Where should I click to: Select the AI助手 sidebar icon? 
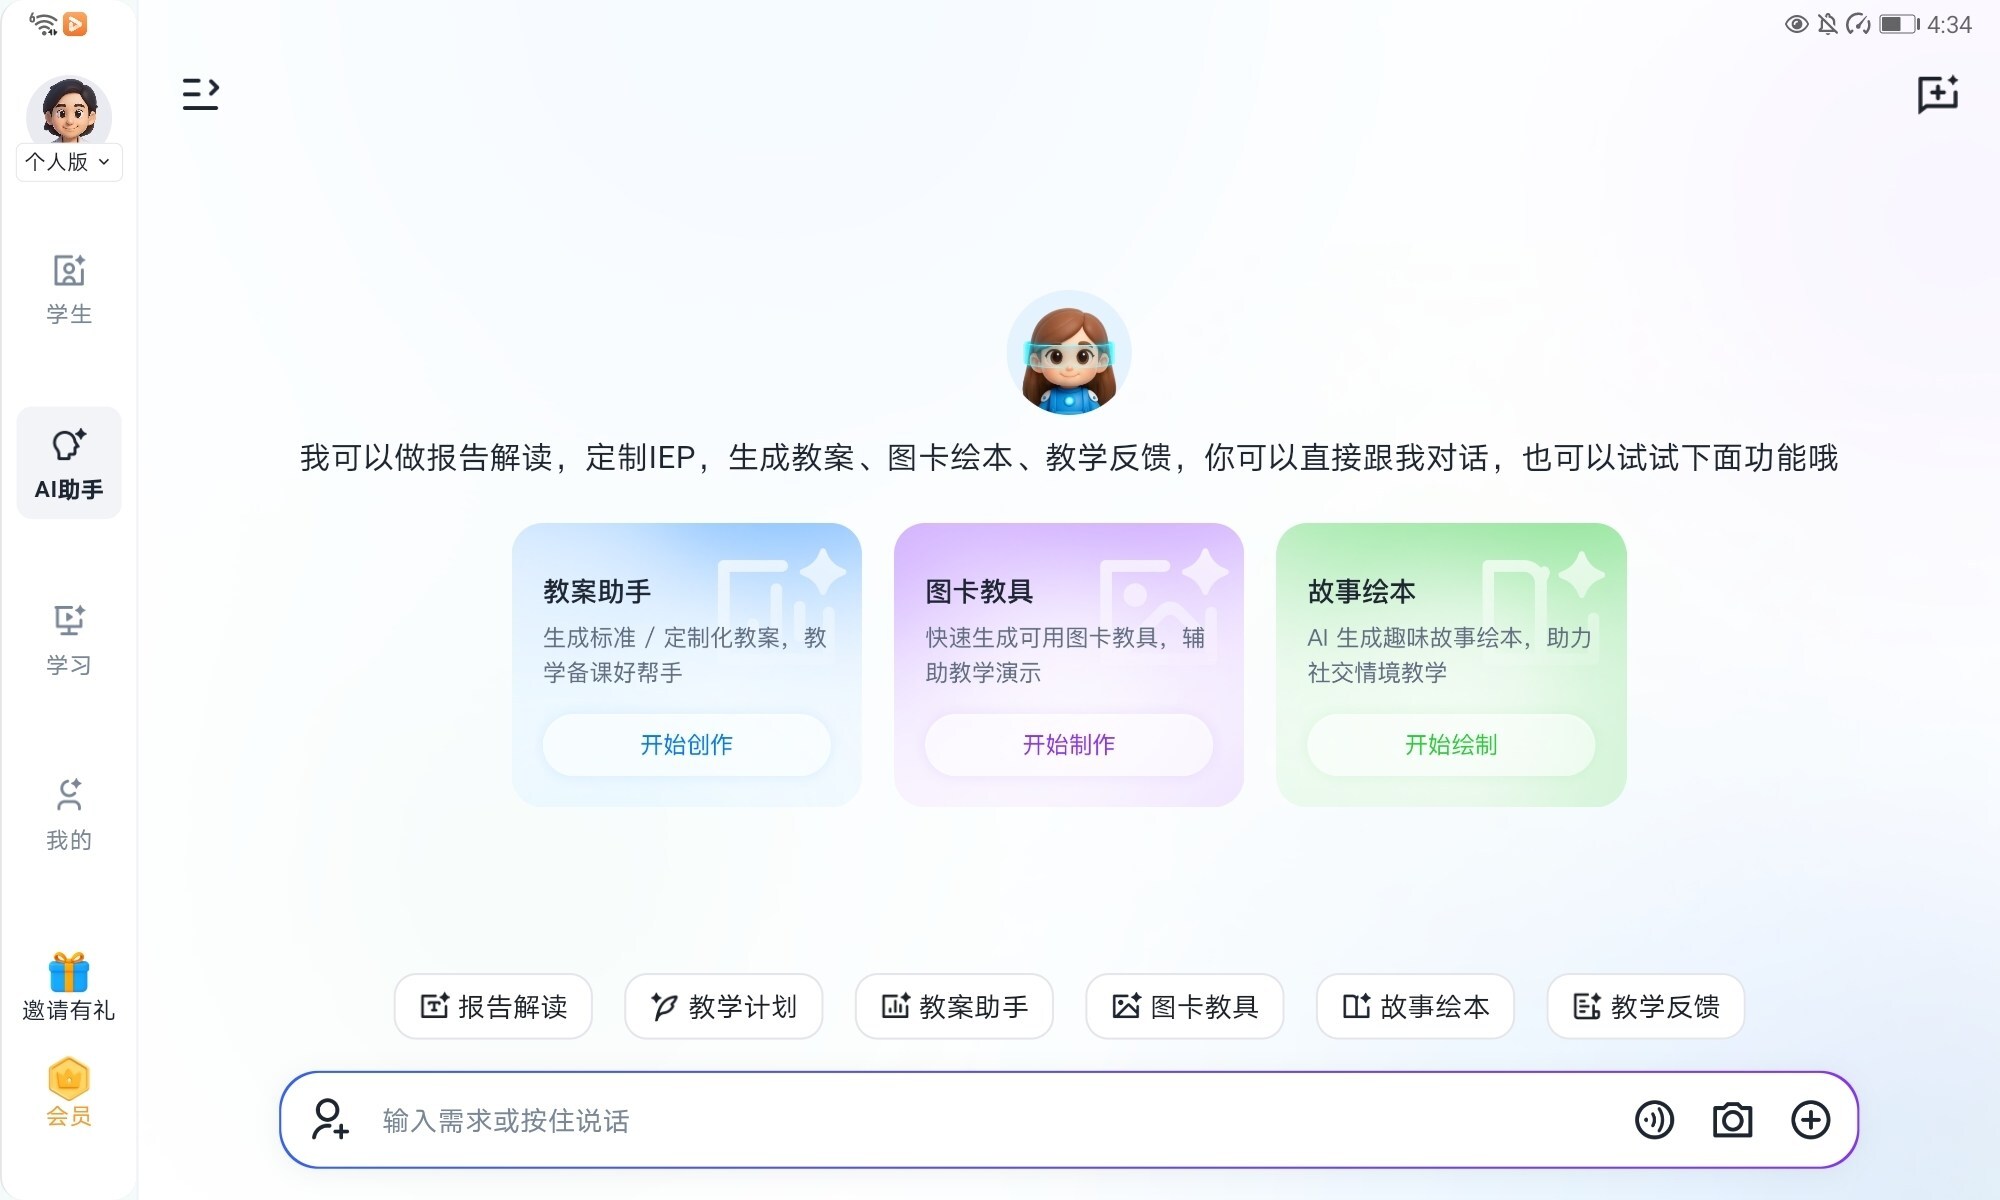(68, 463)
